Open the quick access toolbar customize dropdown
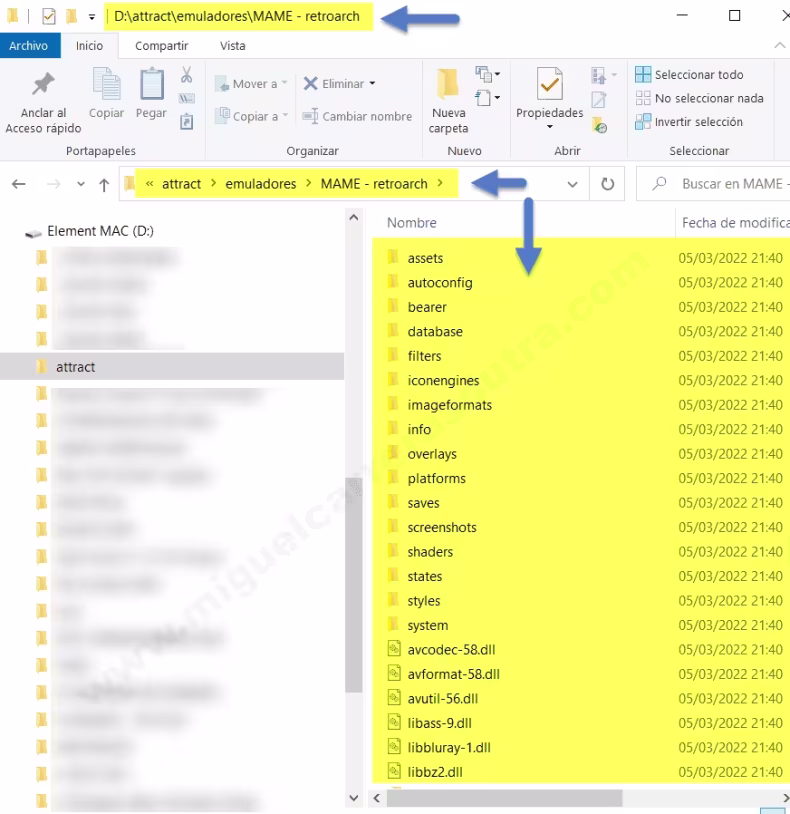Viewport: 790px width, 814px height. pyautogui.click(x=91, y=17)
